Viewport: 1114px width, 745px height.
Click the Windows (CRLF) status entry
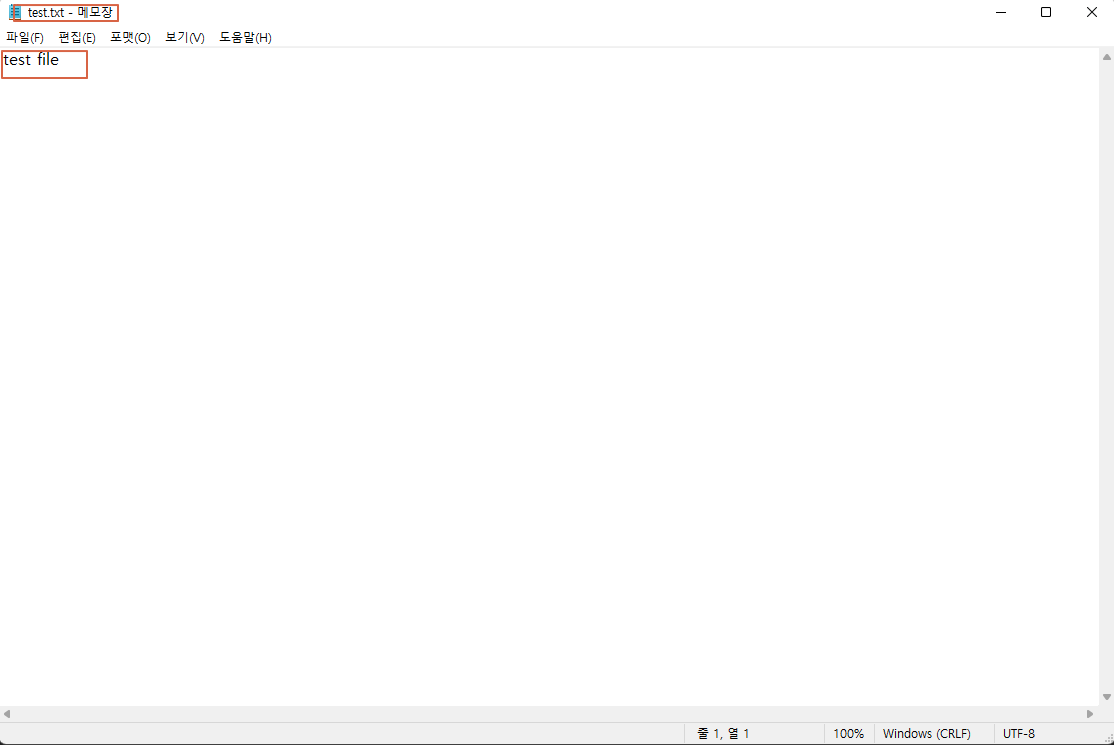point(926,734)
